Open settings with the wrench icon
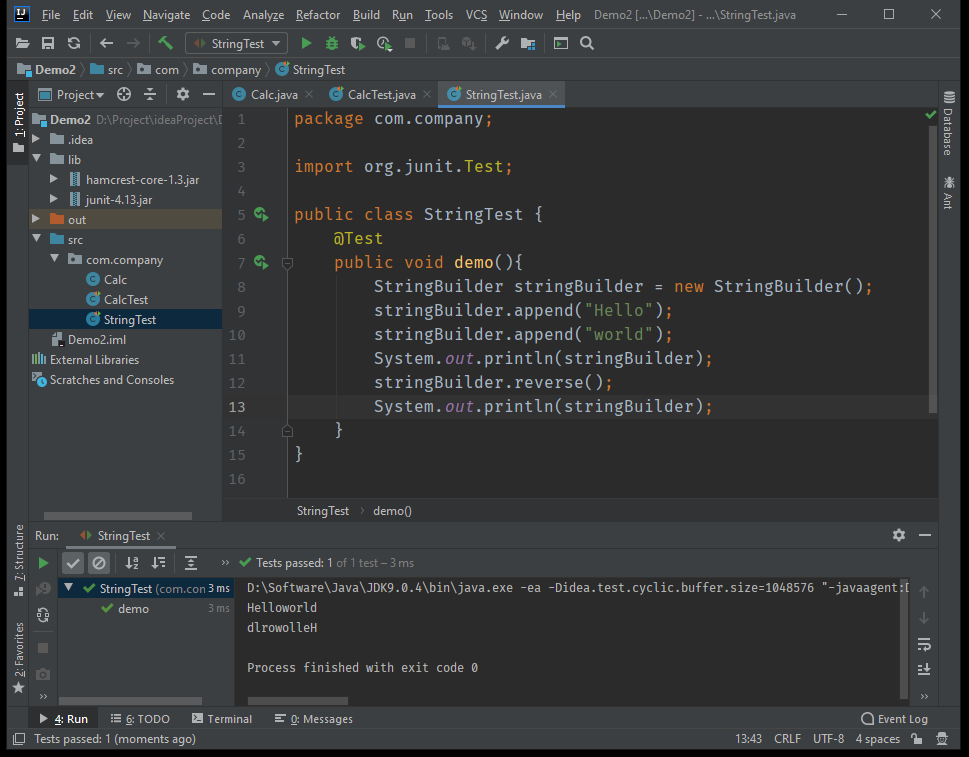This screenshot has height=757, width=969. (x=502, y=43)
